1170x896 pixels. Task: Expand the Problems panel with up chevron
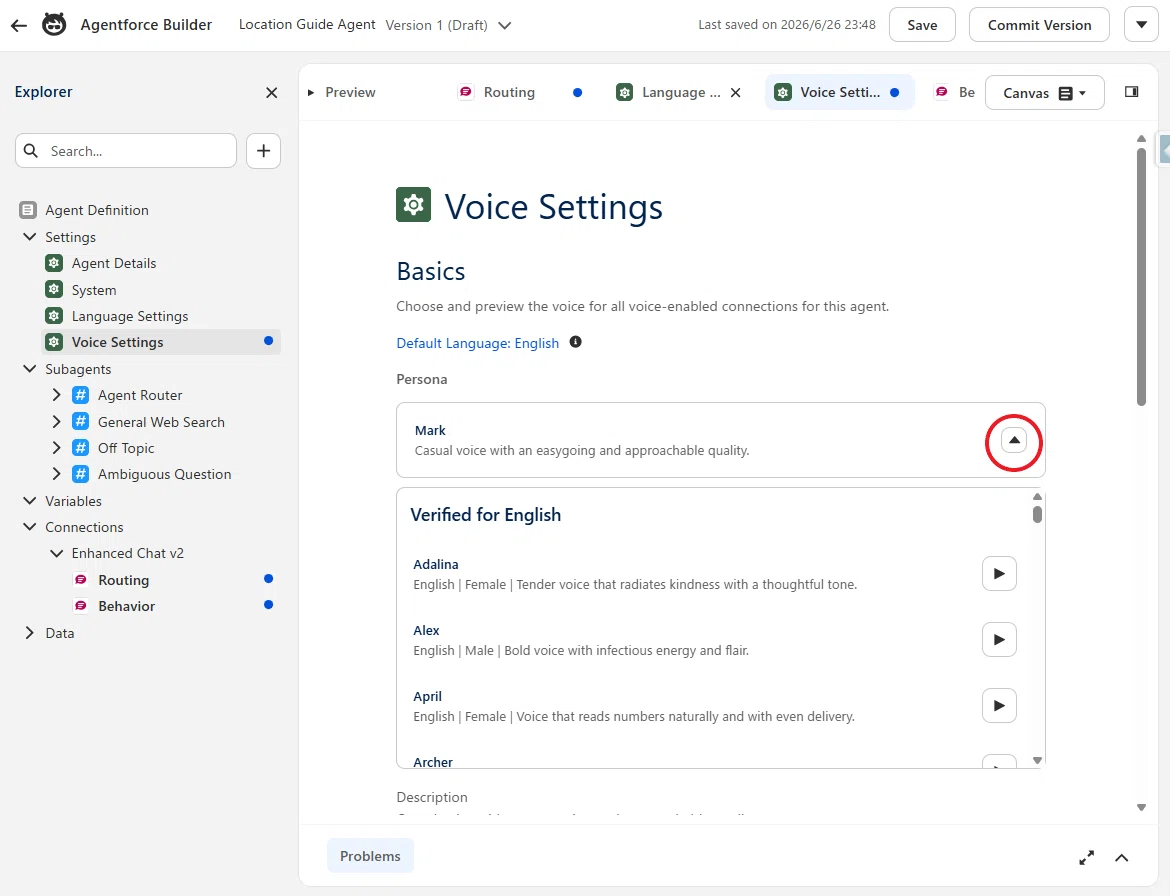pos(1121,858)
